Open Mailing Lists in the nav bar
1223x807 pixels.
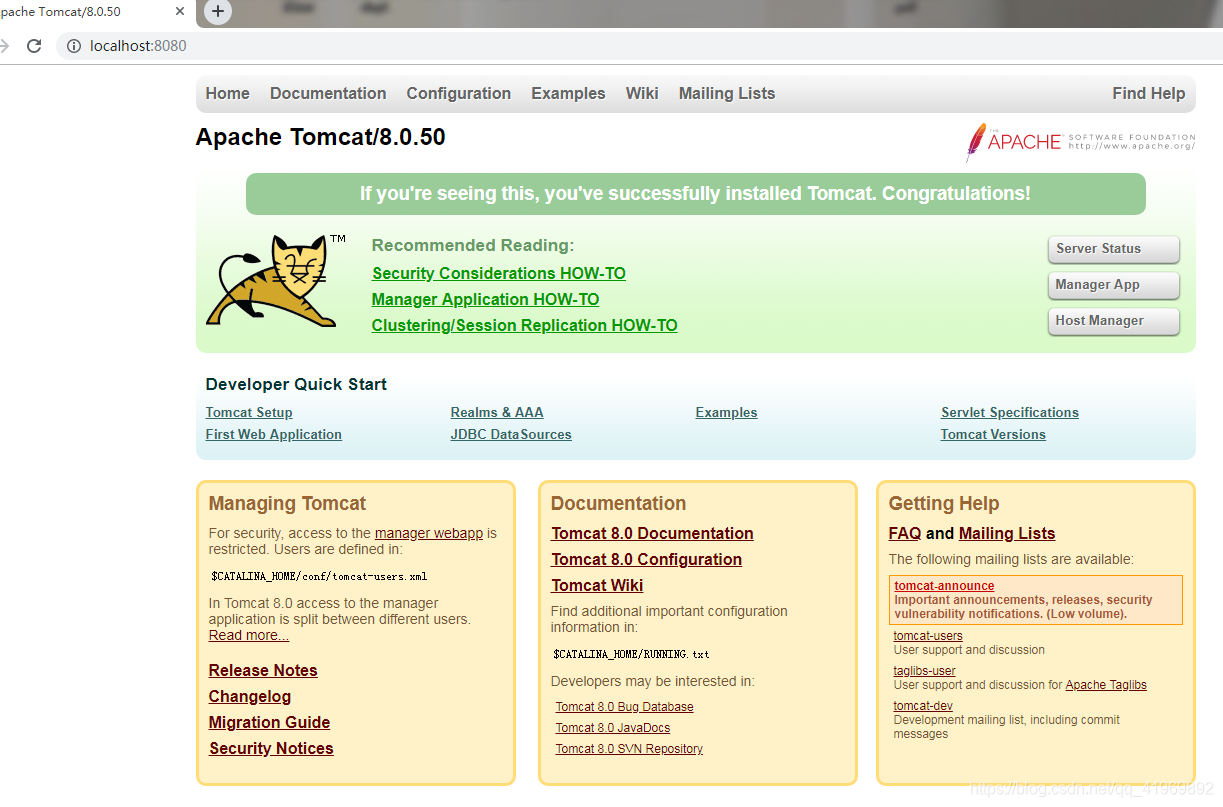point(727,93)
